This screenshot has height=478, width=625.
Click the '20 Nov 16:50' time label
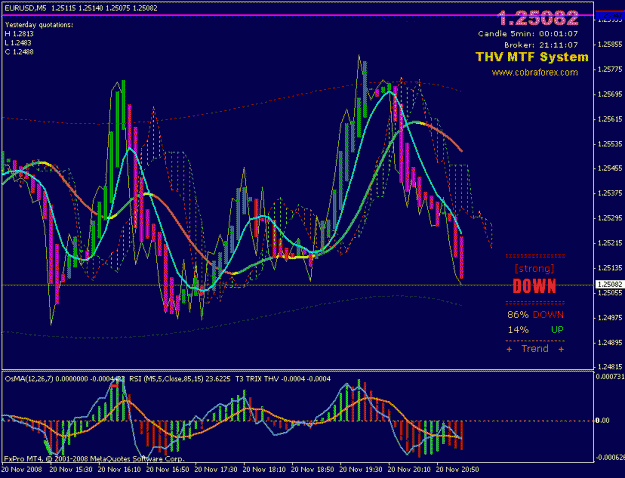(x=167, y=470)
